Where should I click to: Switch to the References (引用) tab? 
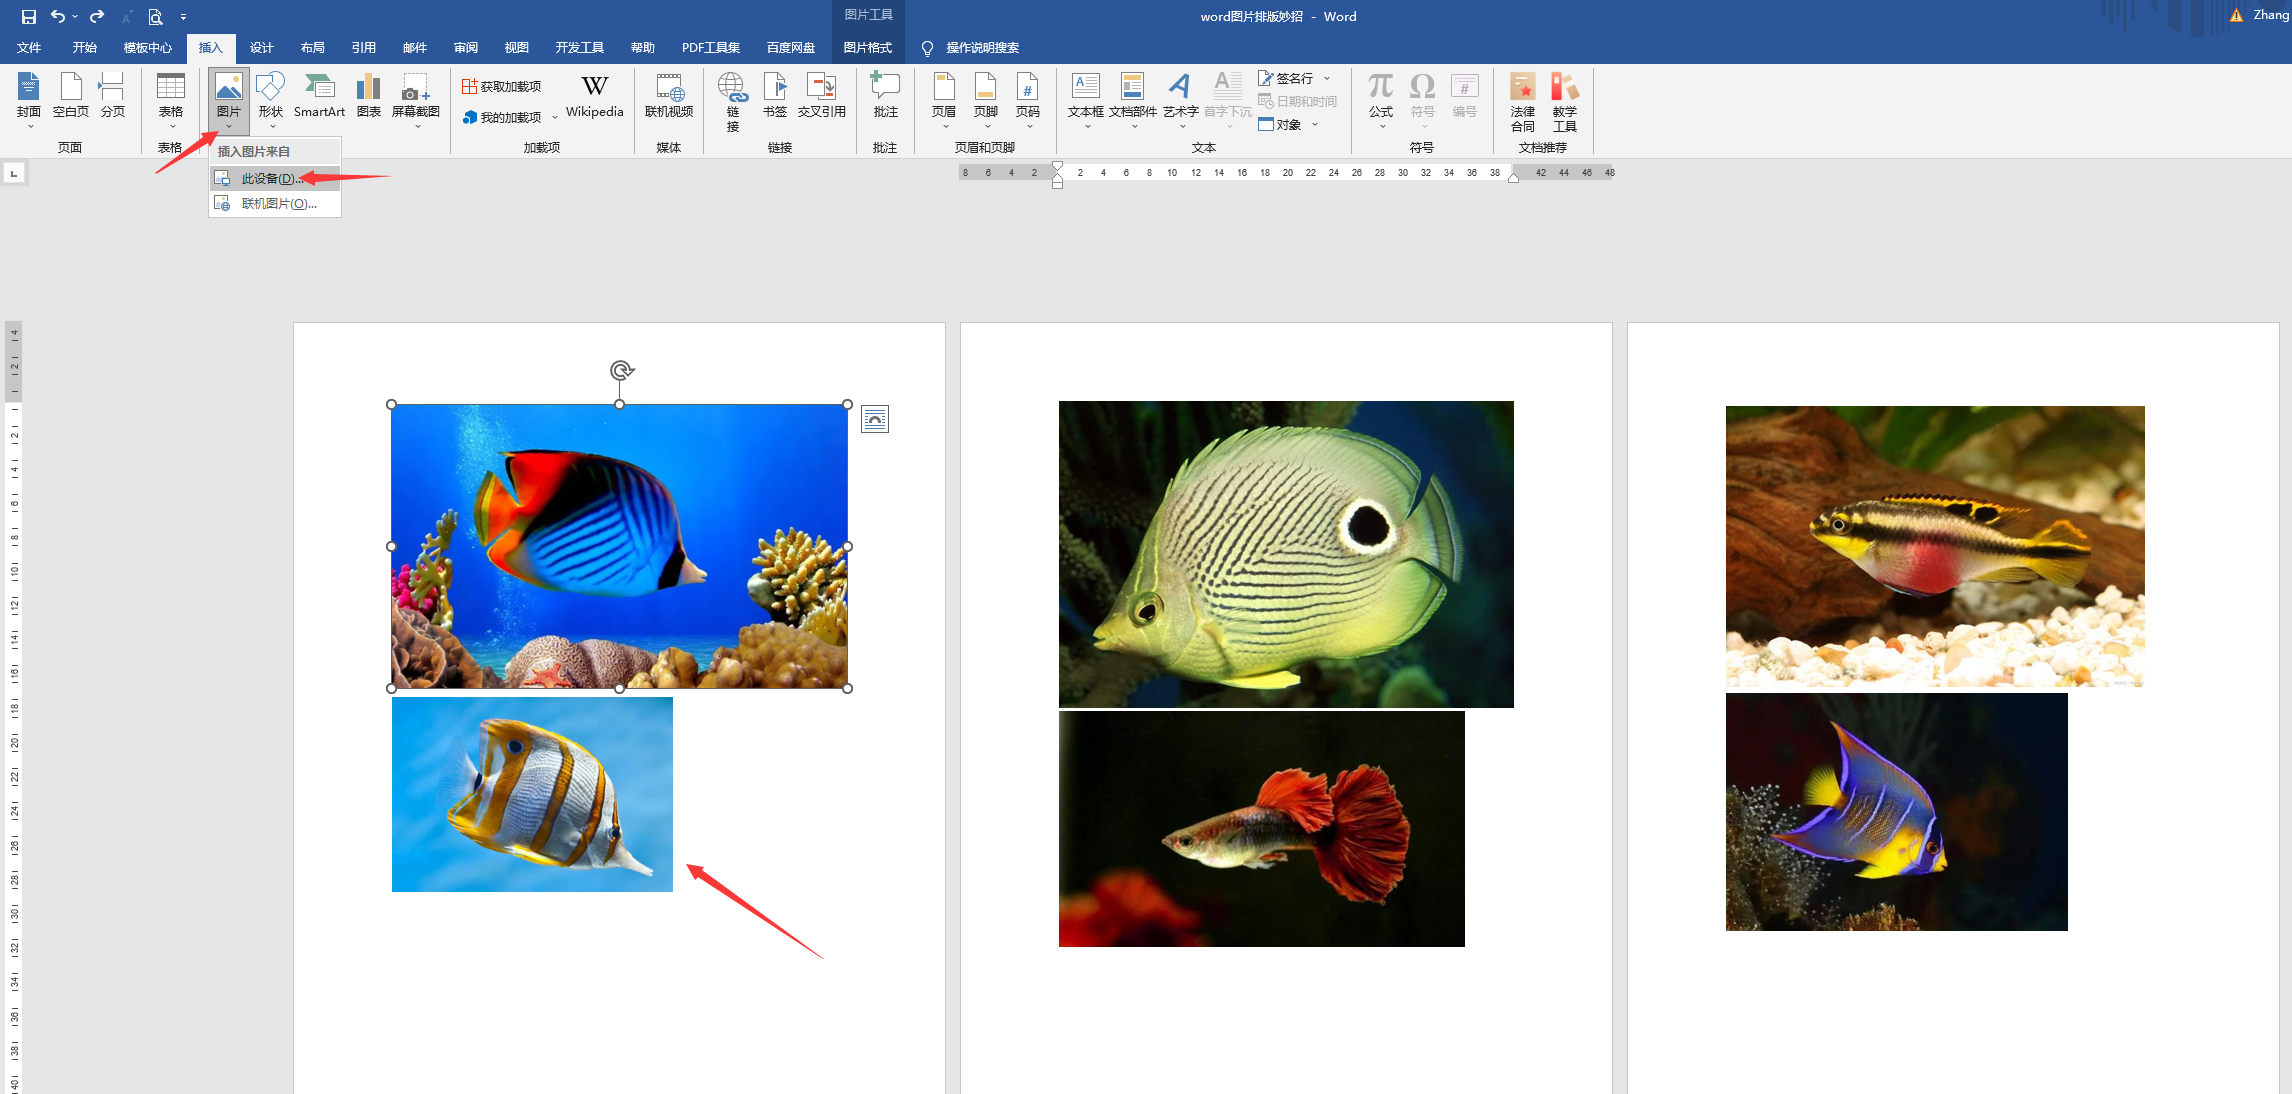[x=364, y=48]
